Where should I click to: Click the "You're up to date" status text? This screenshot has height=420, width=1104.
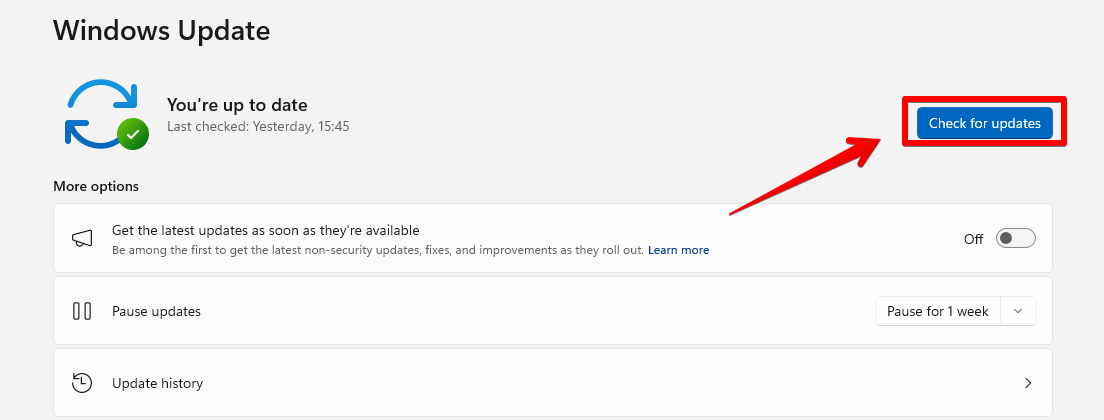(237, 105)
